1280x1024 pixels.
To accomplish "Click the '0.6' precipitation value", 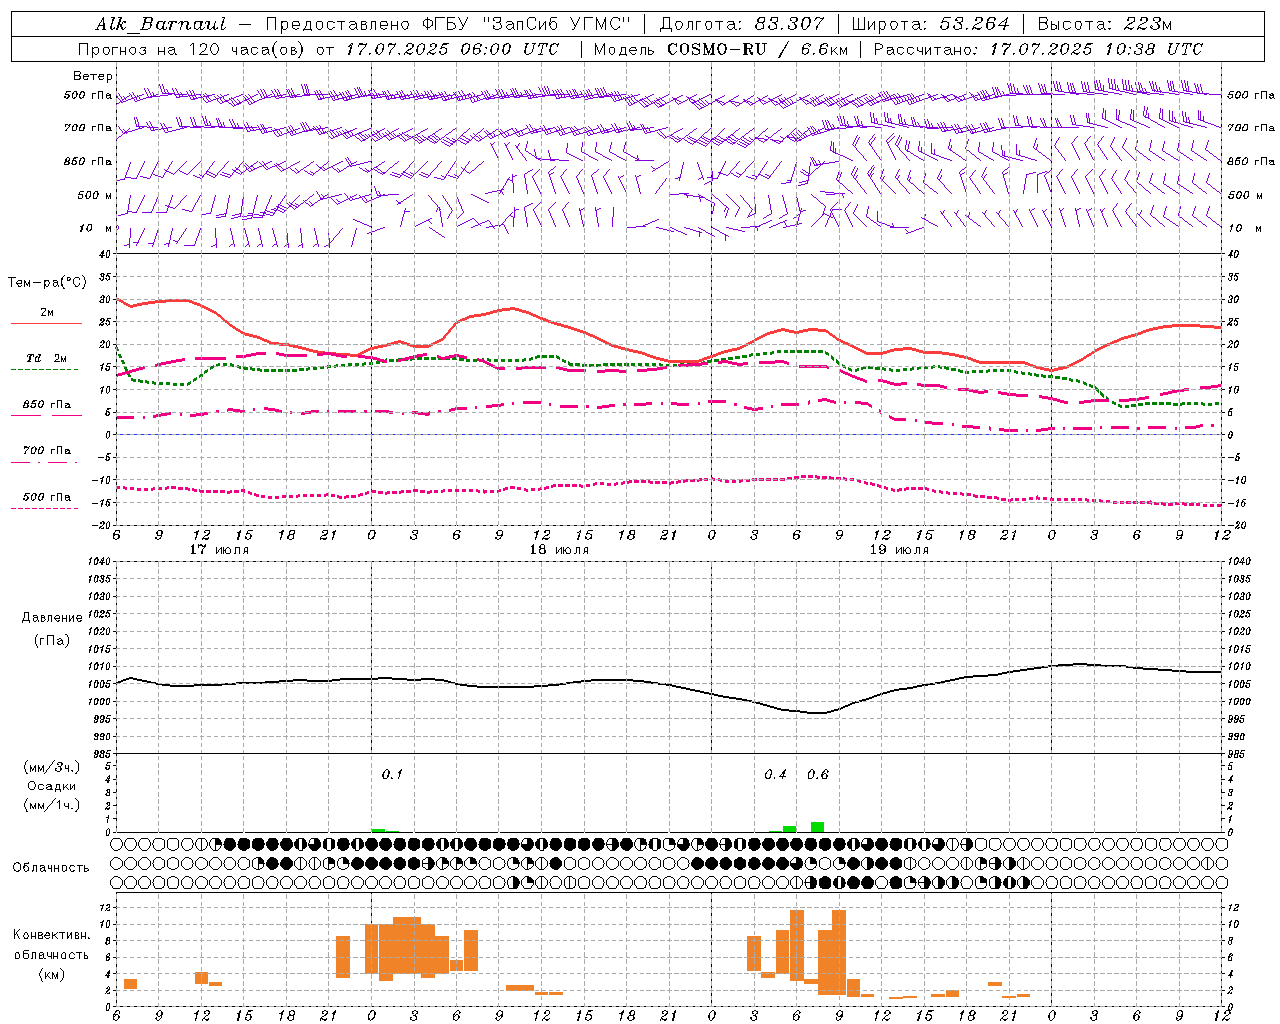I will point(818,775).
